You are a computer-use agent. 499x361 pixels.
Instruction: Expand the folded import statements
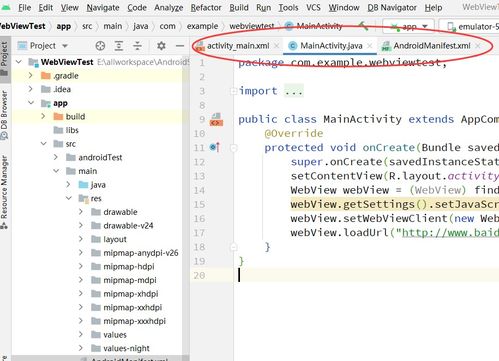pos(234,91)
